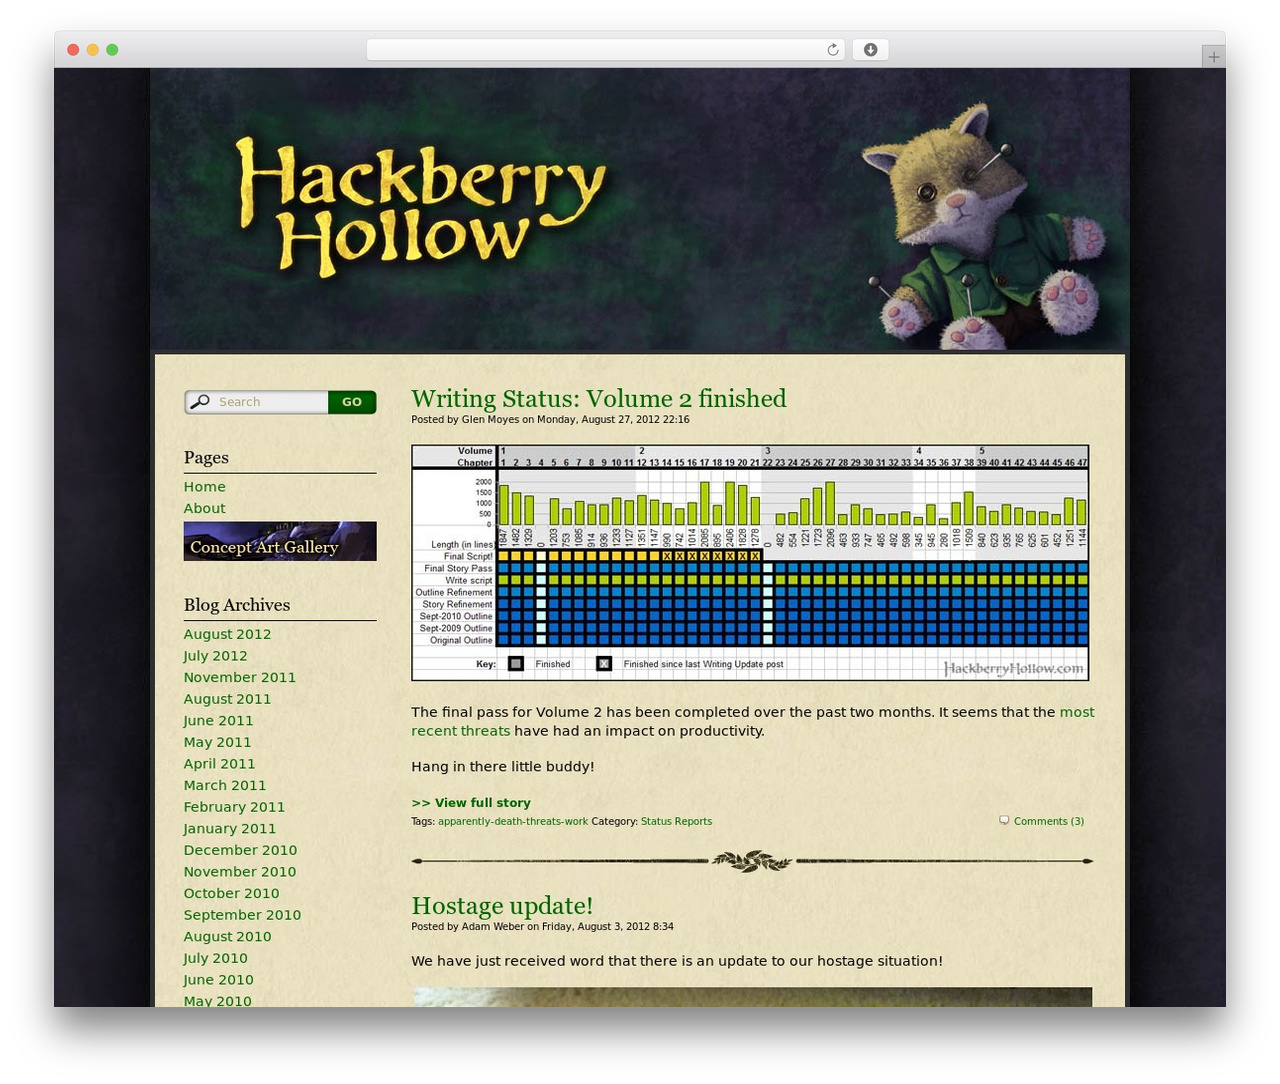Open the writing status chart image
This screenshot has height=1084, width=1280.
[750, 563]
